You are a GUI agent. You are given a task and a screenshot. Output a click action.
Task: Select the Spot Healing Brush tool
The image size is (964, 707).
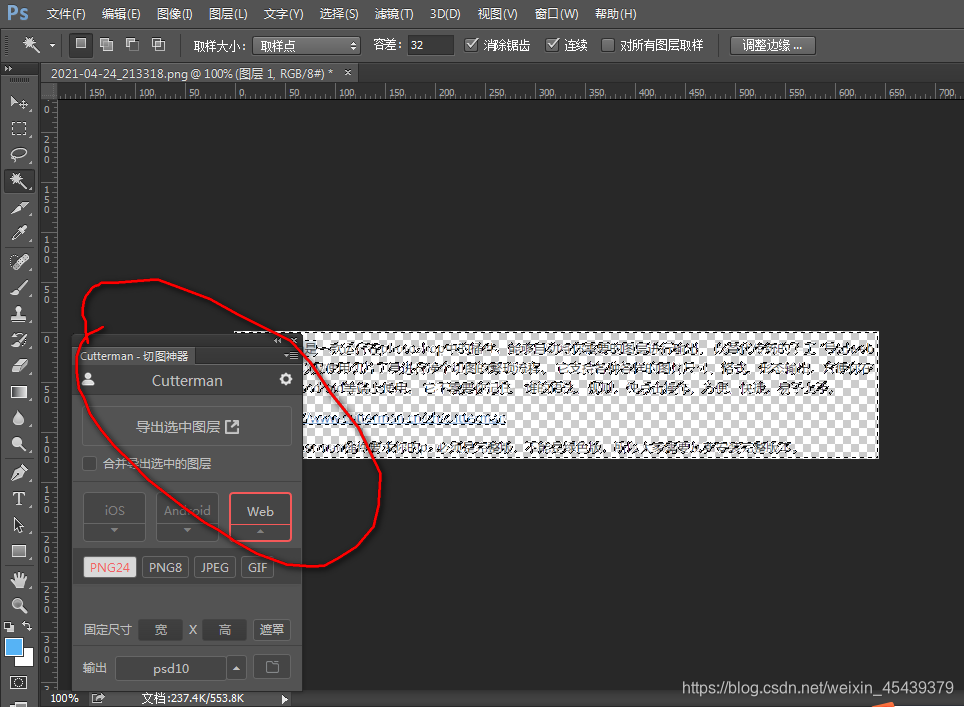[x=19, y=262]
